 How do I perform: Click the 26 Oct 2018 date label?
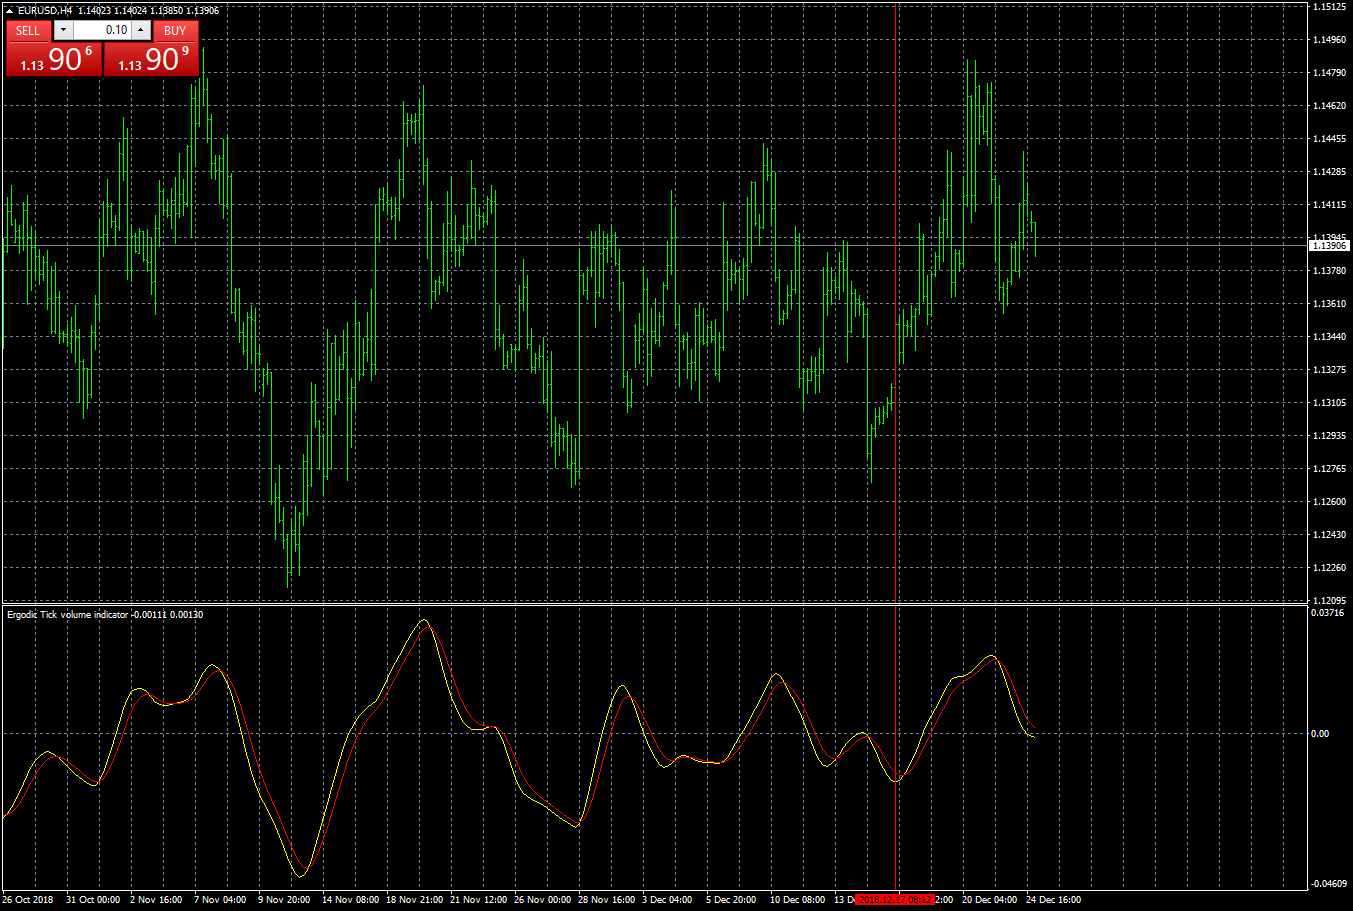point(28,900)
